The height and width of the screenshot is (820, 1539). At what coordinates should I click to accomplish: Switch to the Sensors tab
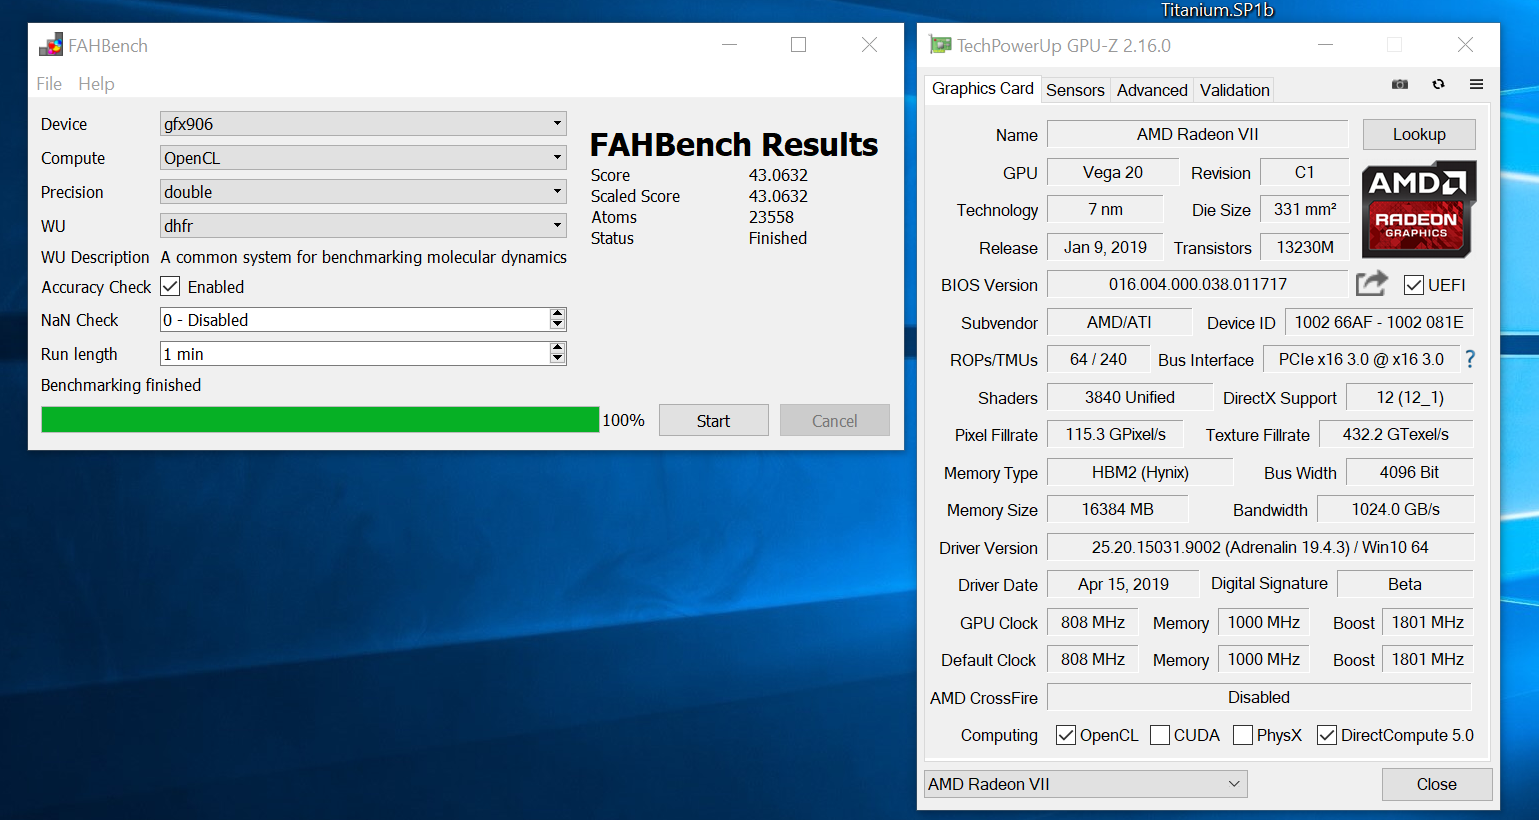click(1075, 90)
